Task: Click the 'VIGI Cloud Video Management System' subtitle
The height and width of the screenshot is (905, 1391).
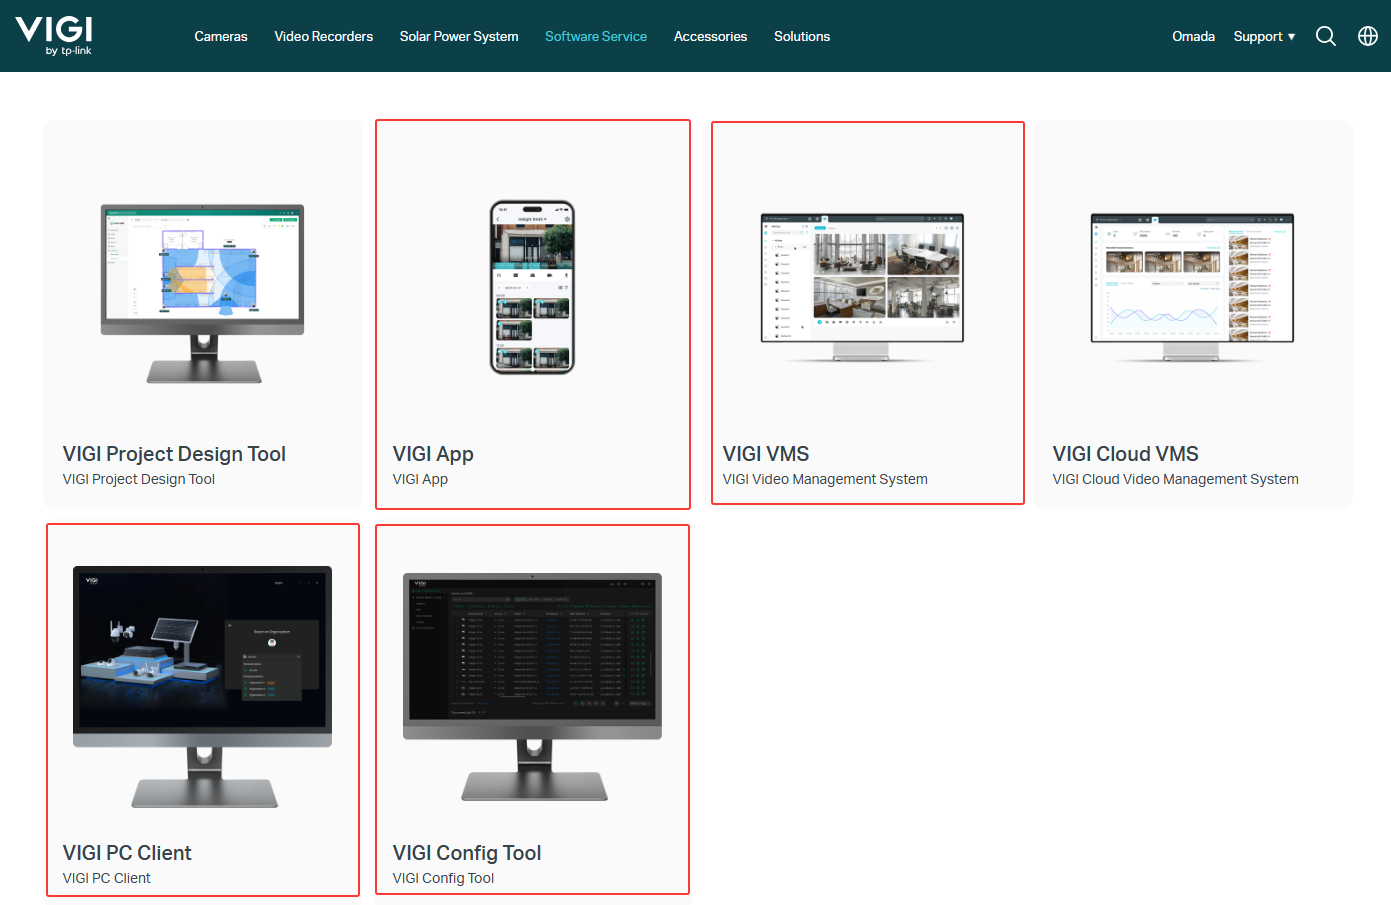Action: pos(1175,479)
